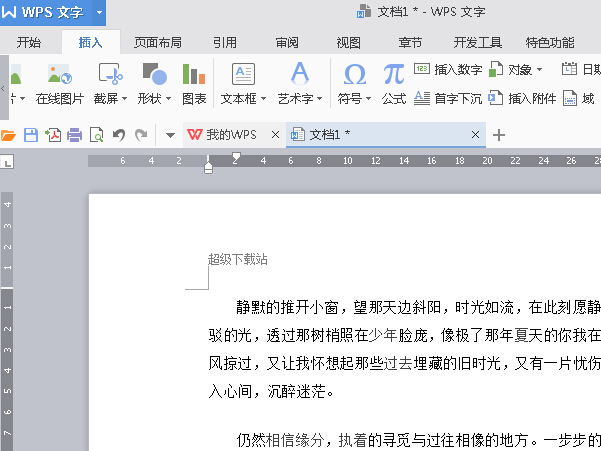Viewport: 601px width, 451px height.
Task: Insert a chart with 图表
Action: 194,84
